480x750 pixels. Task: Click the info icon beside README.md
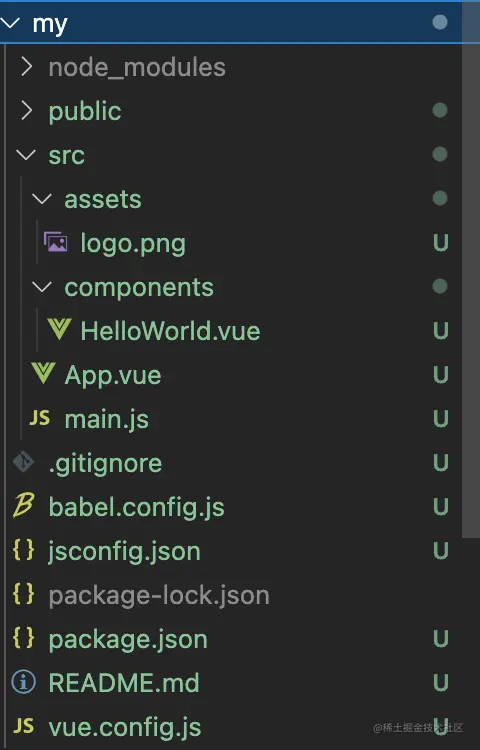(23, 682)
